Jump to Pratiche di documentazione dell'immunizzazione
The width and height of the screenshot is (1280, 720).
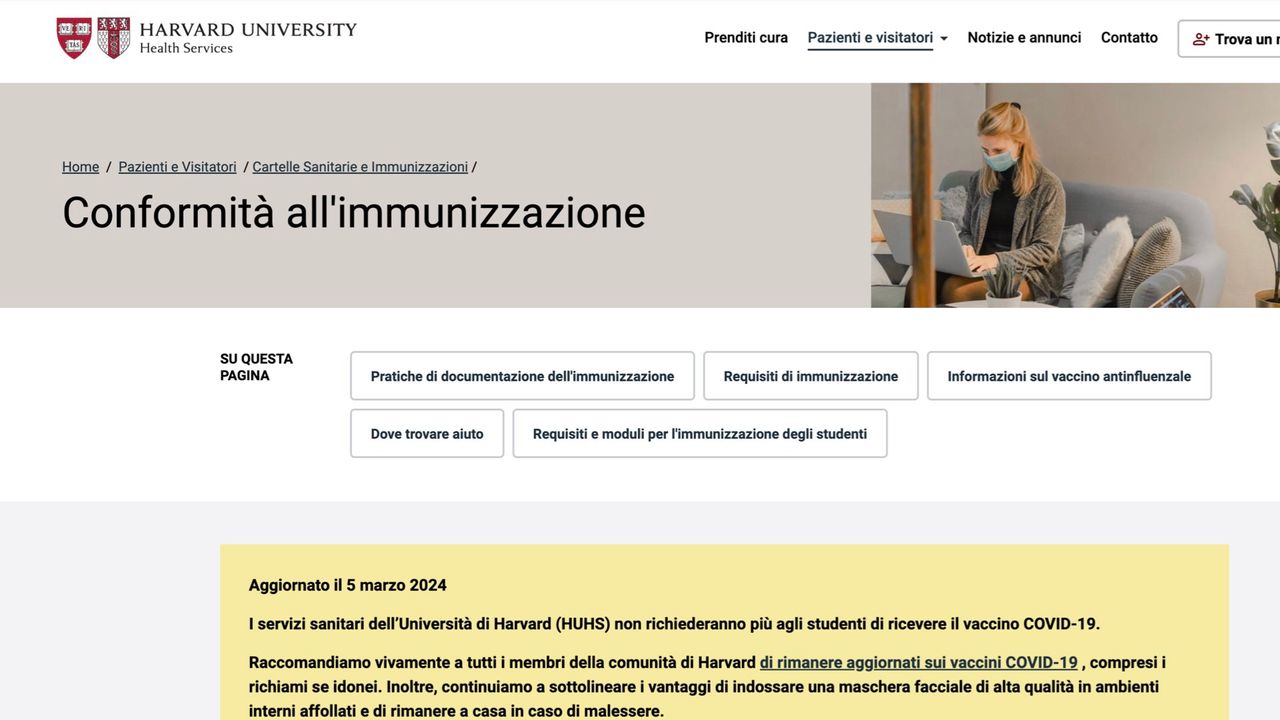[522, 376]
